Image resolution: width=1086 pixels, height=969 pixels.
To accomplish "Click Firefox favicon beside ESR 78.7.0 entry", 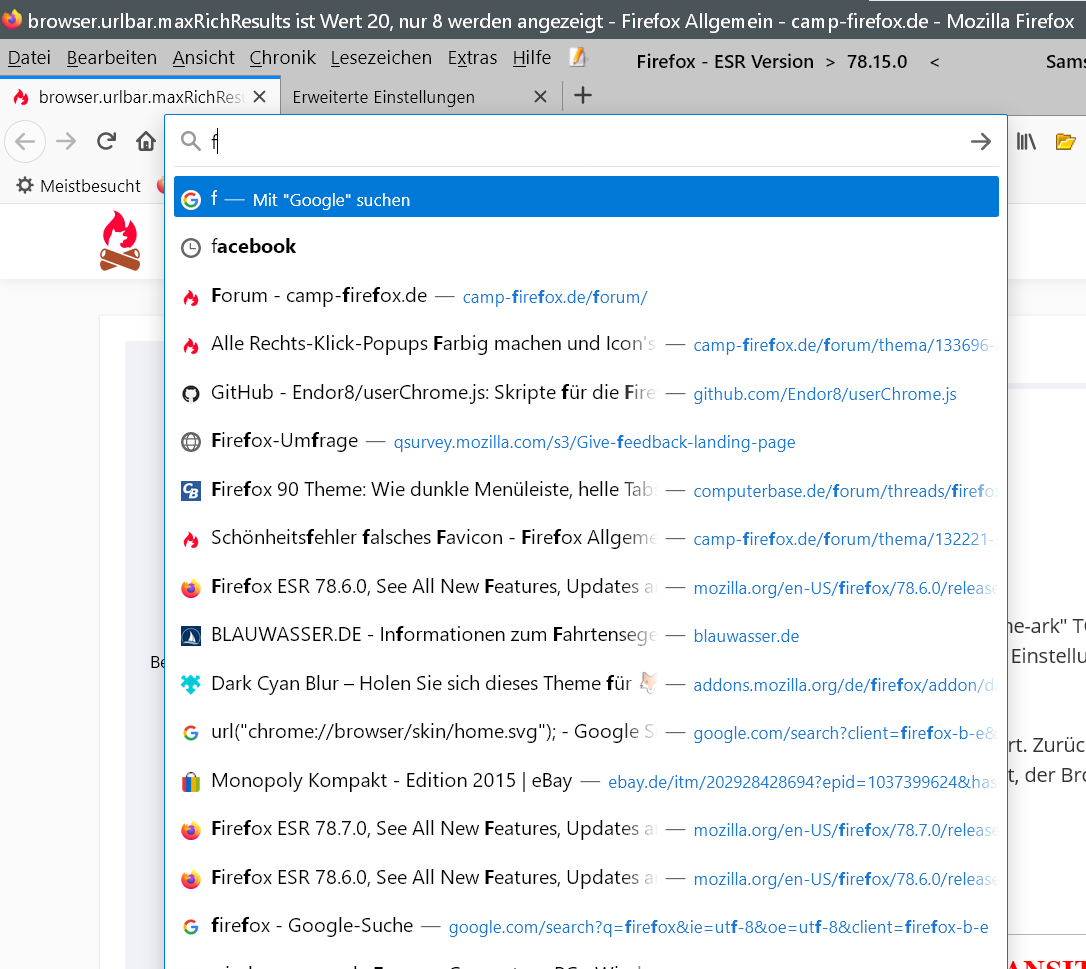I will (x=190, y=830).
